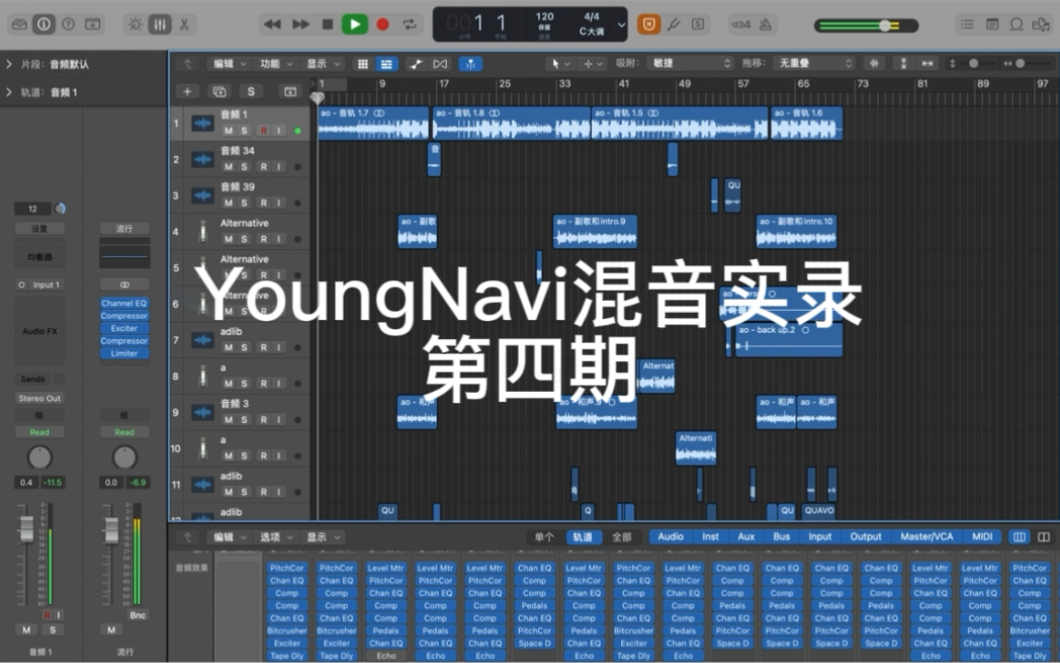Click the Input 1 slot

tap(47, 285)
